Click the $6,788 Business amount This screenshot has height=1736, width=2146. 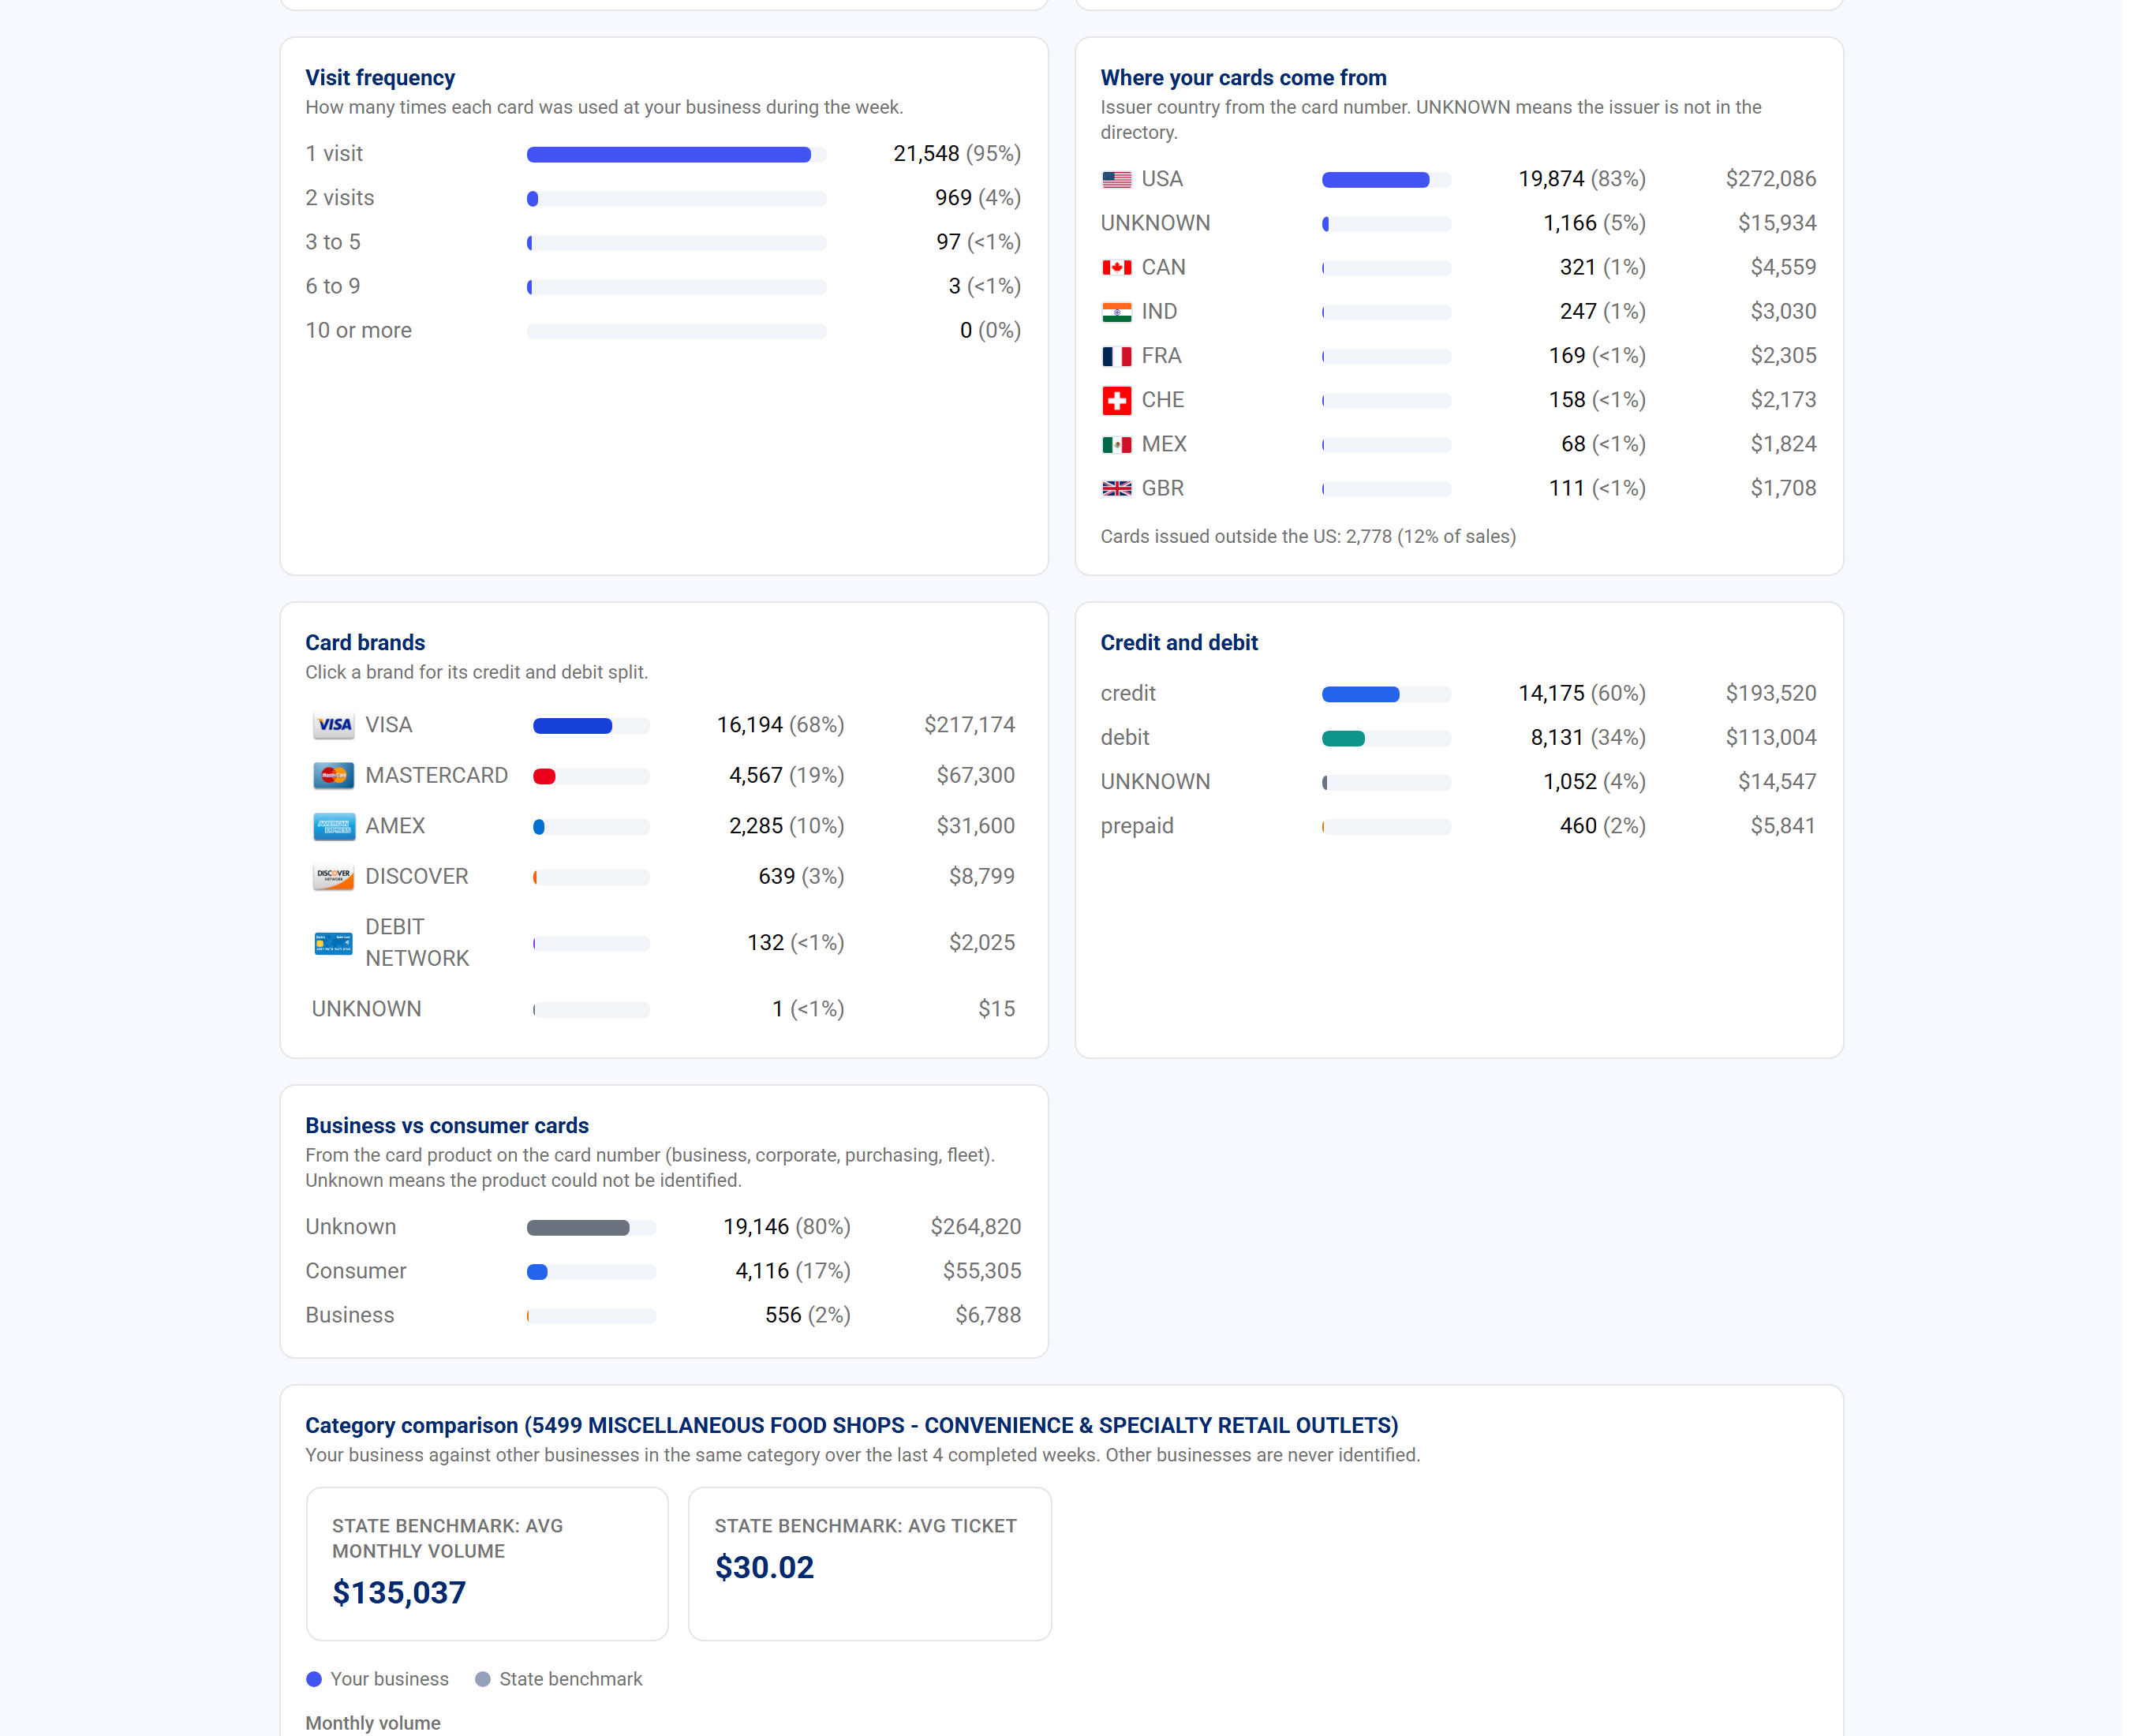pos(988,1315)
